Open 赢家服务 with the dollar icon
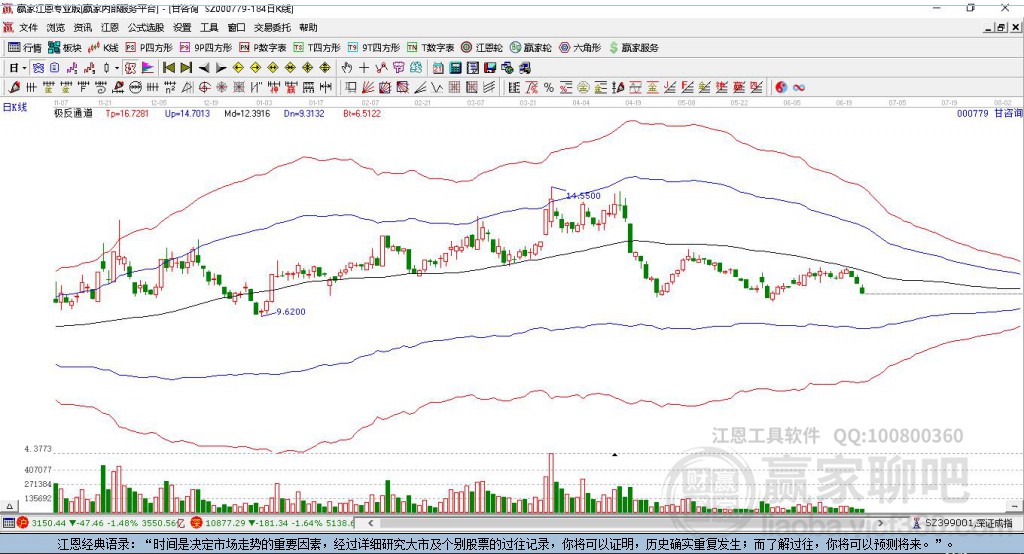This screenshot has width=1024, height=554. tap(633, 48)
